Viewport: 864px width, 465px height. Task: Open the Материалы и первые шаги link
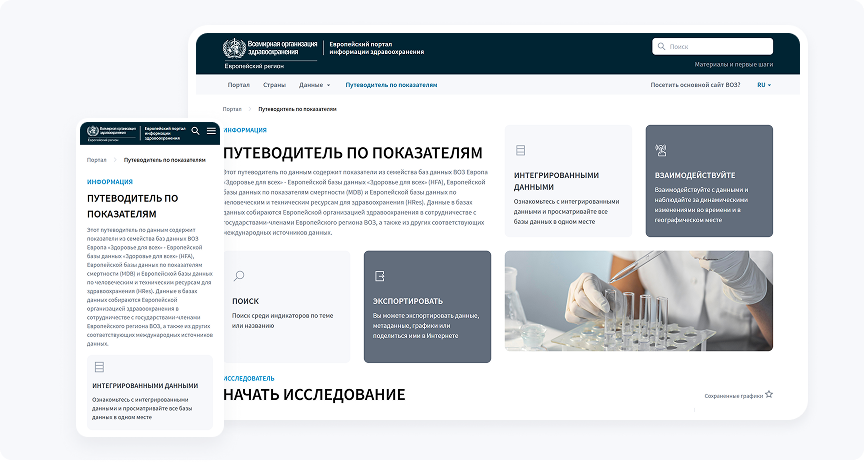733,64
